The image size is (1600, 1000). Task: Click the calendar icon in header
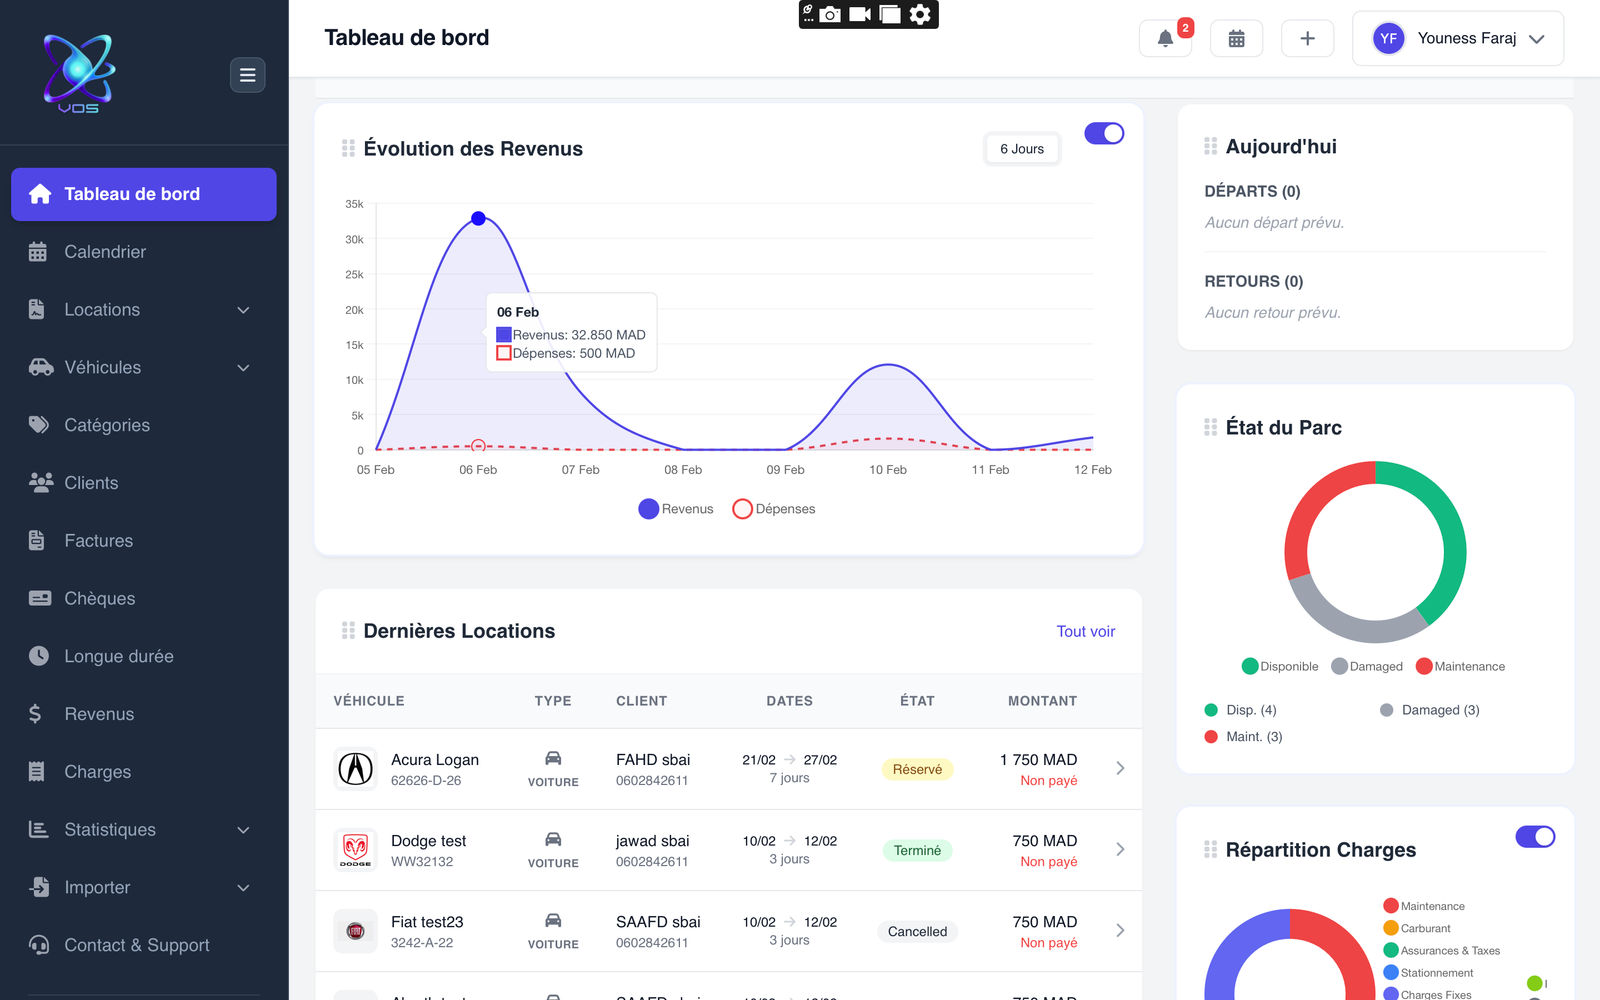click(x=1236, y=39)
